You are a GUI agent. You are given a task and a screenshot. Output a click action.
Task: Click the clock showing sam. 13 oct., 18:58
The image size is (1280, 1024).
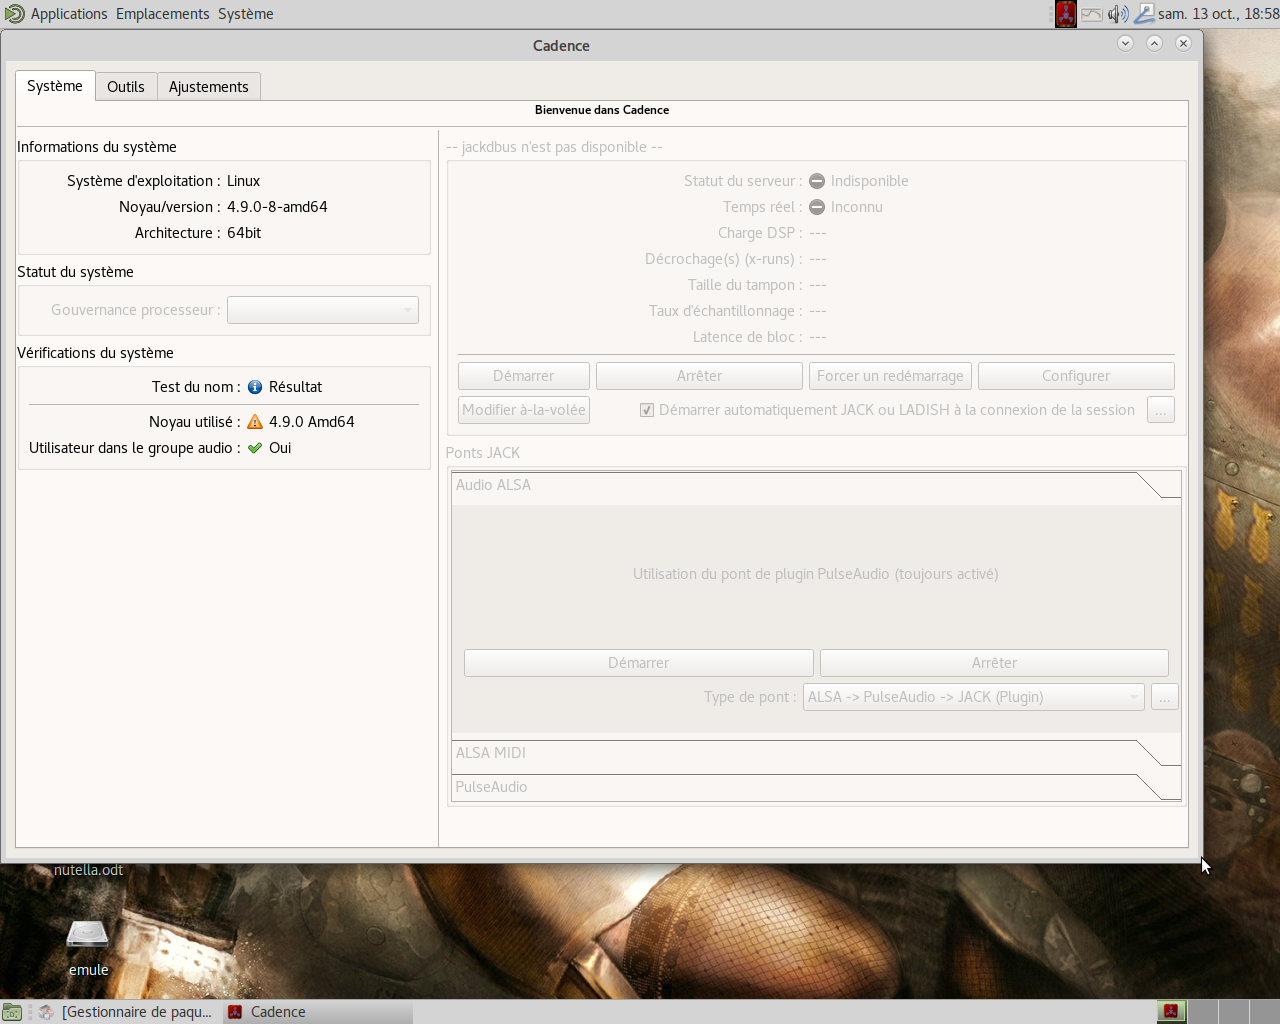1218,14
